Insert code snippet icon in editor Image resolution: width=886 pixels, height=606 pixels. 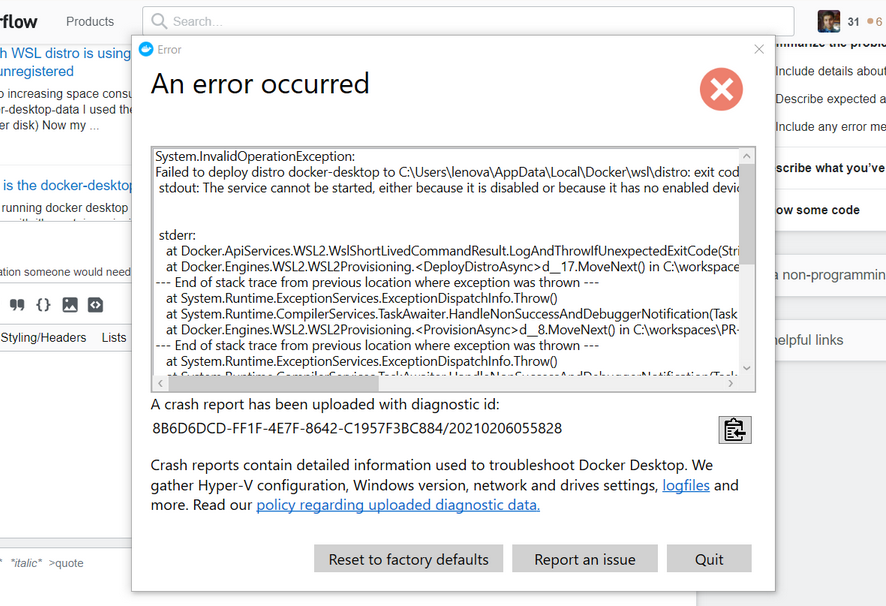click(x=95, y=305)
